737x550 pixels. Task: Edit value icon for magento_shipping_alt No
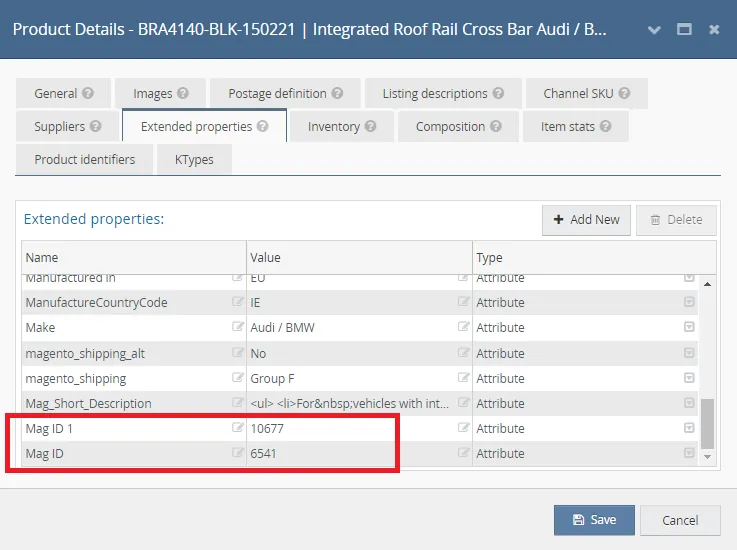[463, 352]
